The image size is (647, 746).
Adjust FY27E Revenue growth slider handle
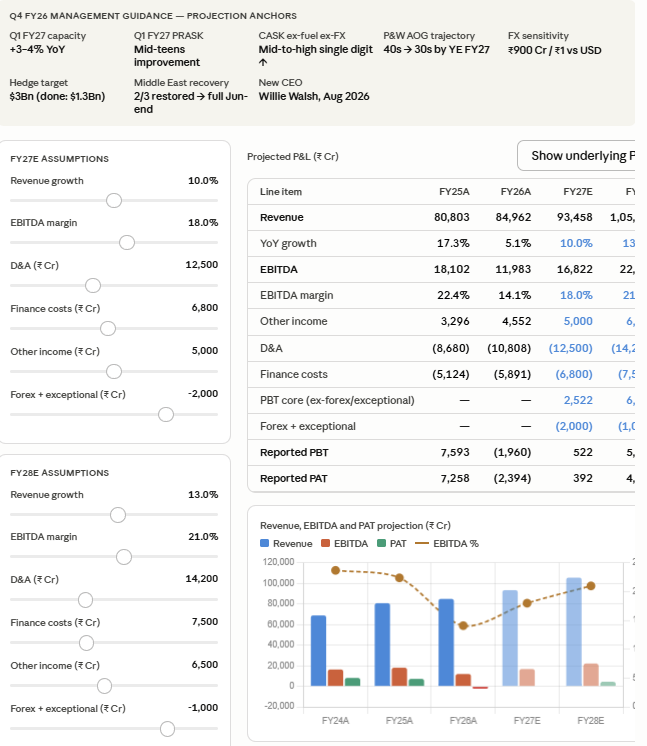tap(114, 200)
